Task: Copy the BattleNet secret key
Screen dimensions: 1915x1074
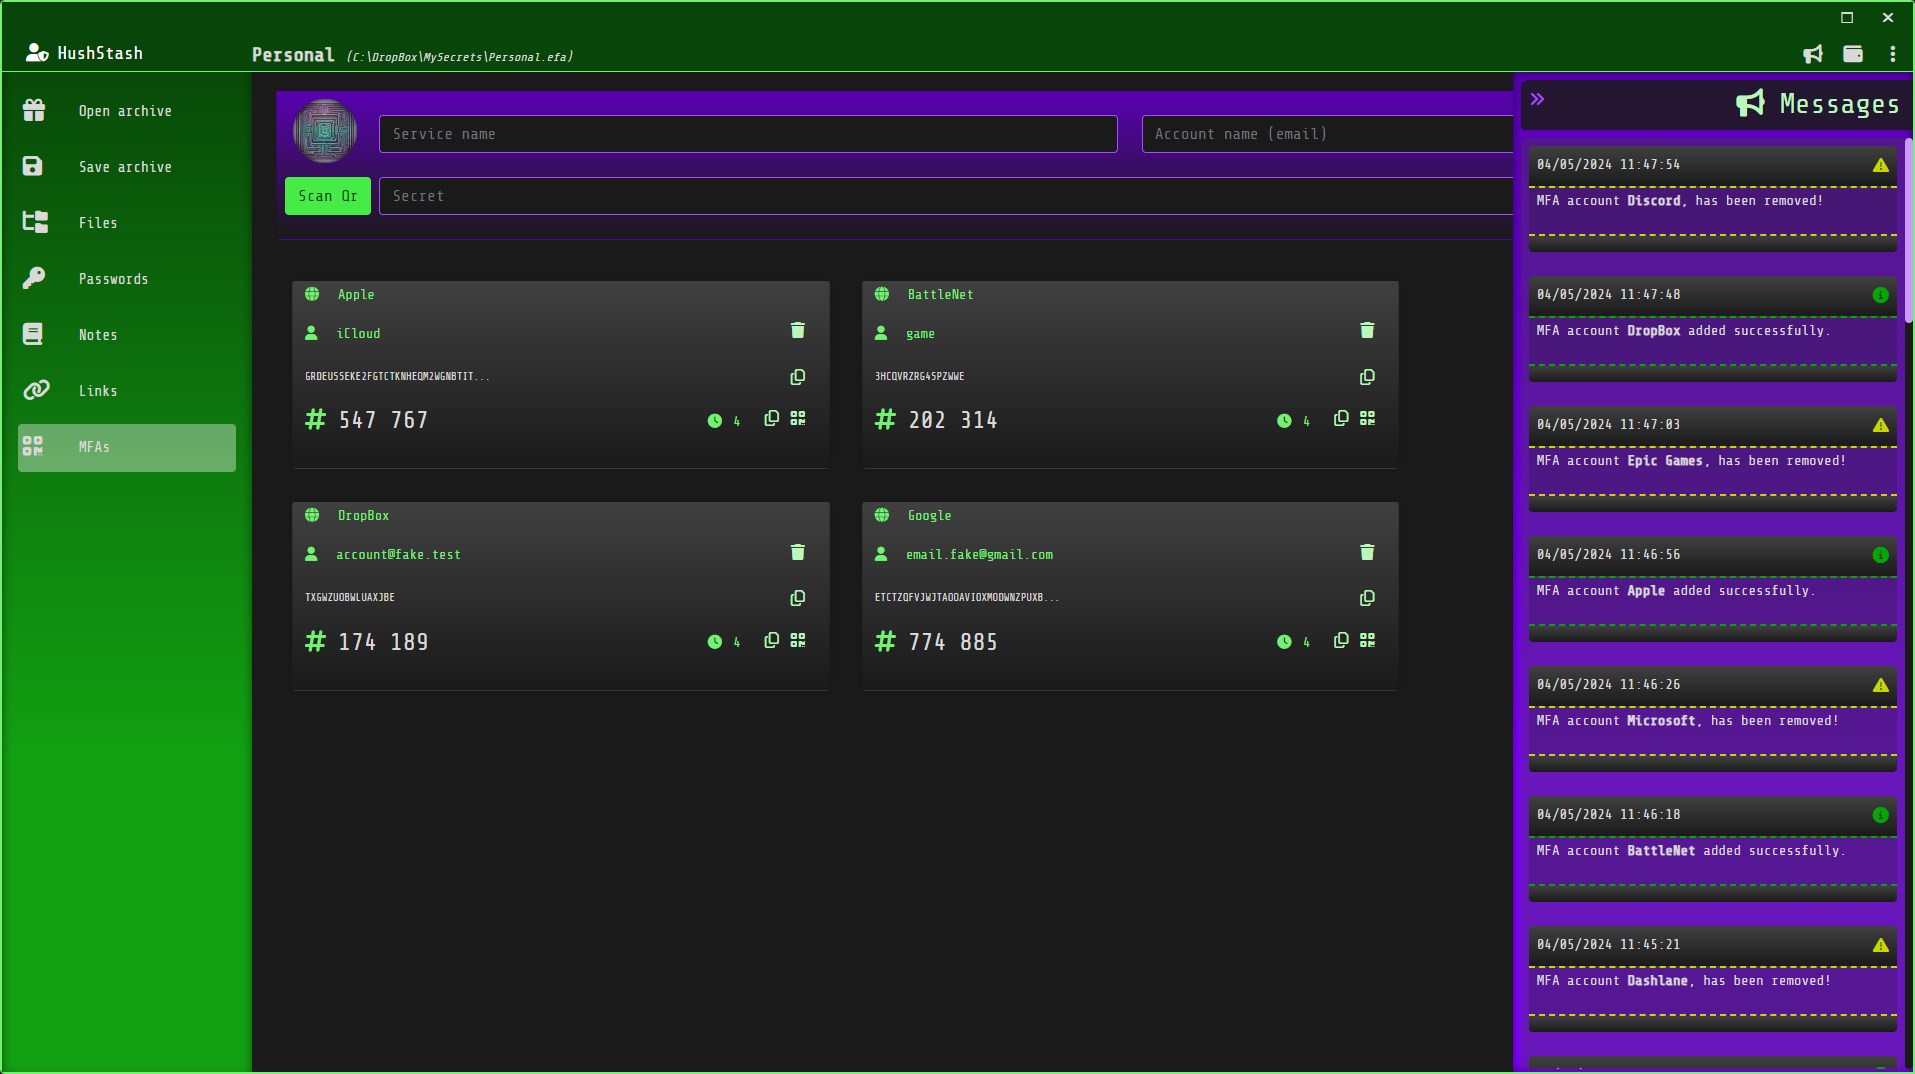Action: (x=1367, y=377)
